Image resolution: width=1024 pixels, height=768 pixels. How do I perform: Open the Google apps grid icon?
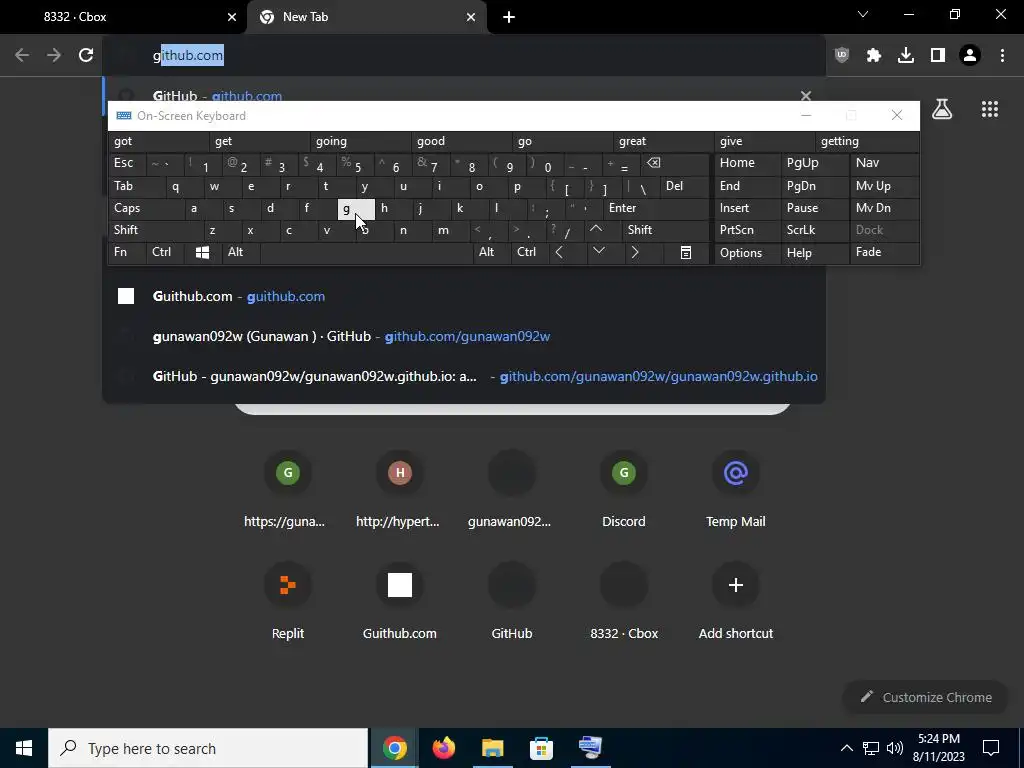coord(990,109)
